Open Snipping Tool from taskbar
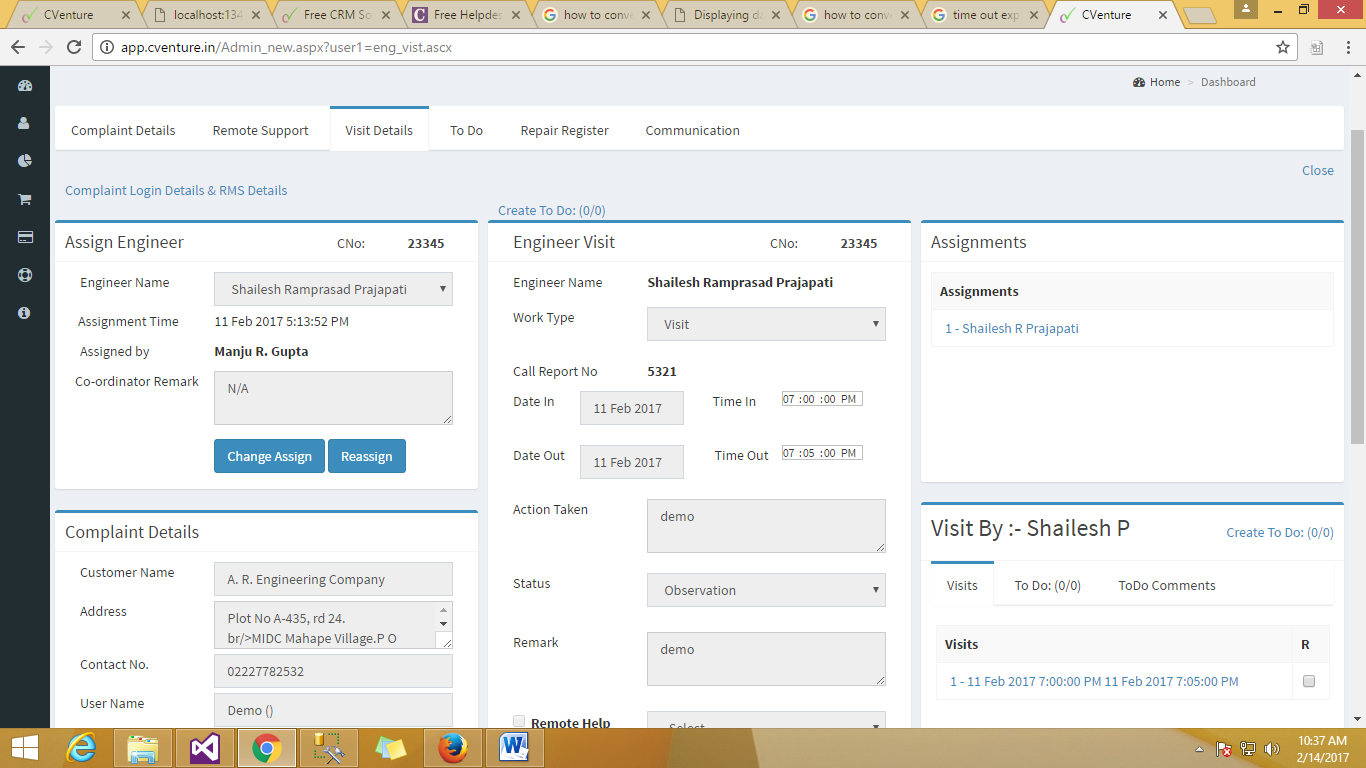Screen dimensions: 1366x768 [328, 748]
